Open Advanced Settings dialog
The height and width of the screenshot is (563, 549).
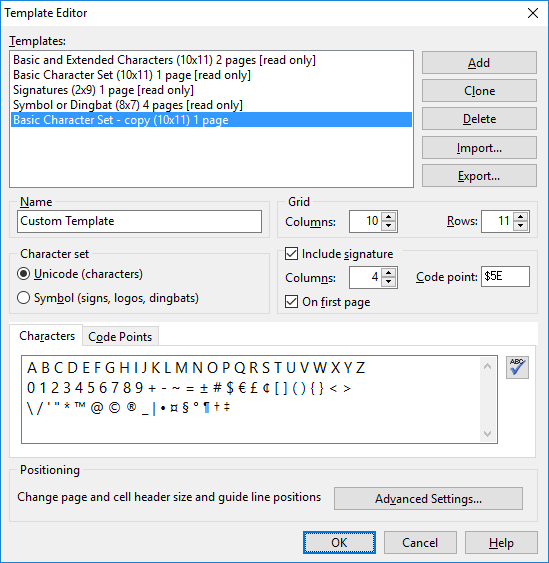click(428, 499)
